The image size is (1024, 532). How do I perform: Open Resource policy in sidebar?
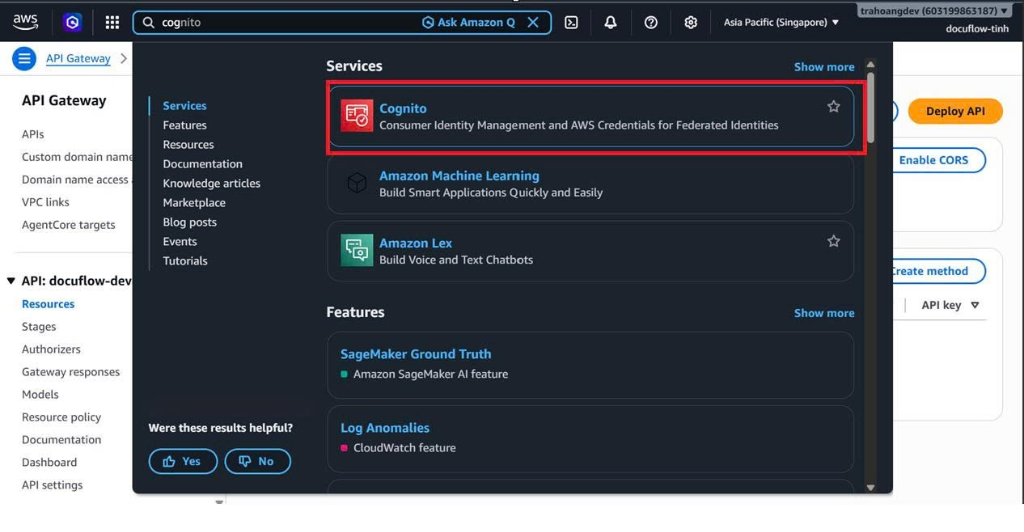point(61,417)
